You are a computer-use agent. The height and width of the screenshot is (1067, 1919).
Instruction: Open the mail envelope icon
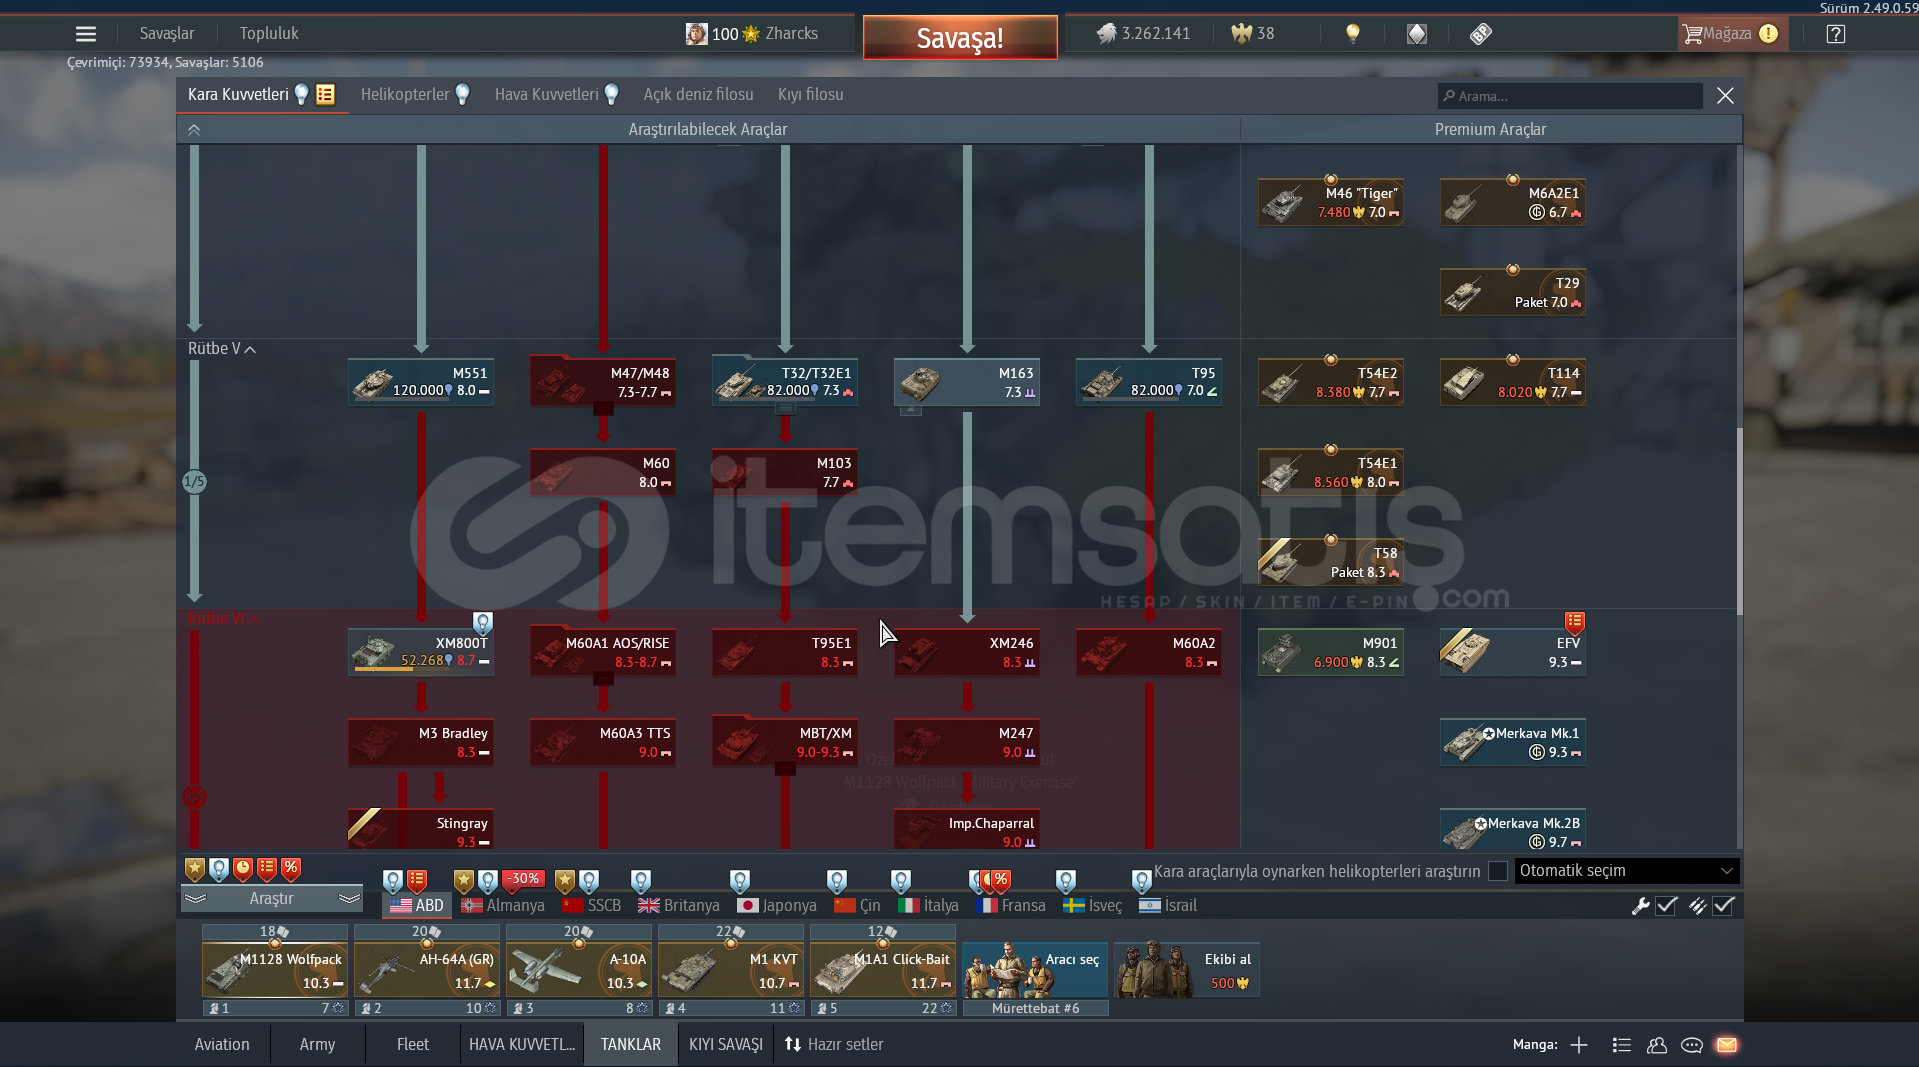point(1726,1045)
